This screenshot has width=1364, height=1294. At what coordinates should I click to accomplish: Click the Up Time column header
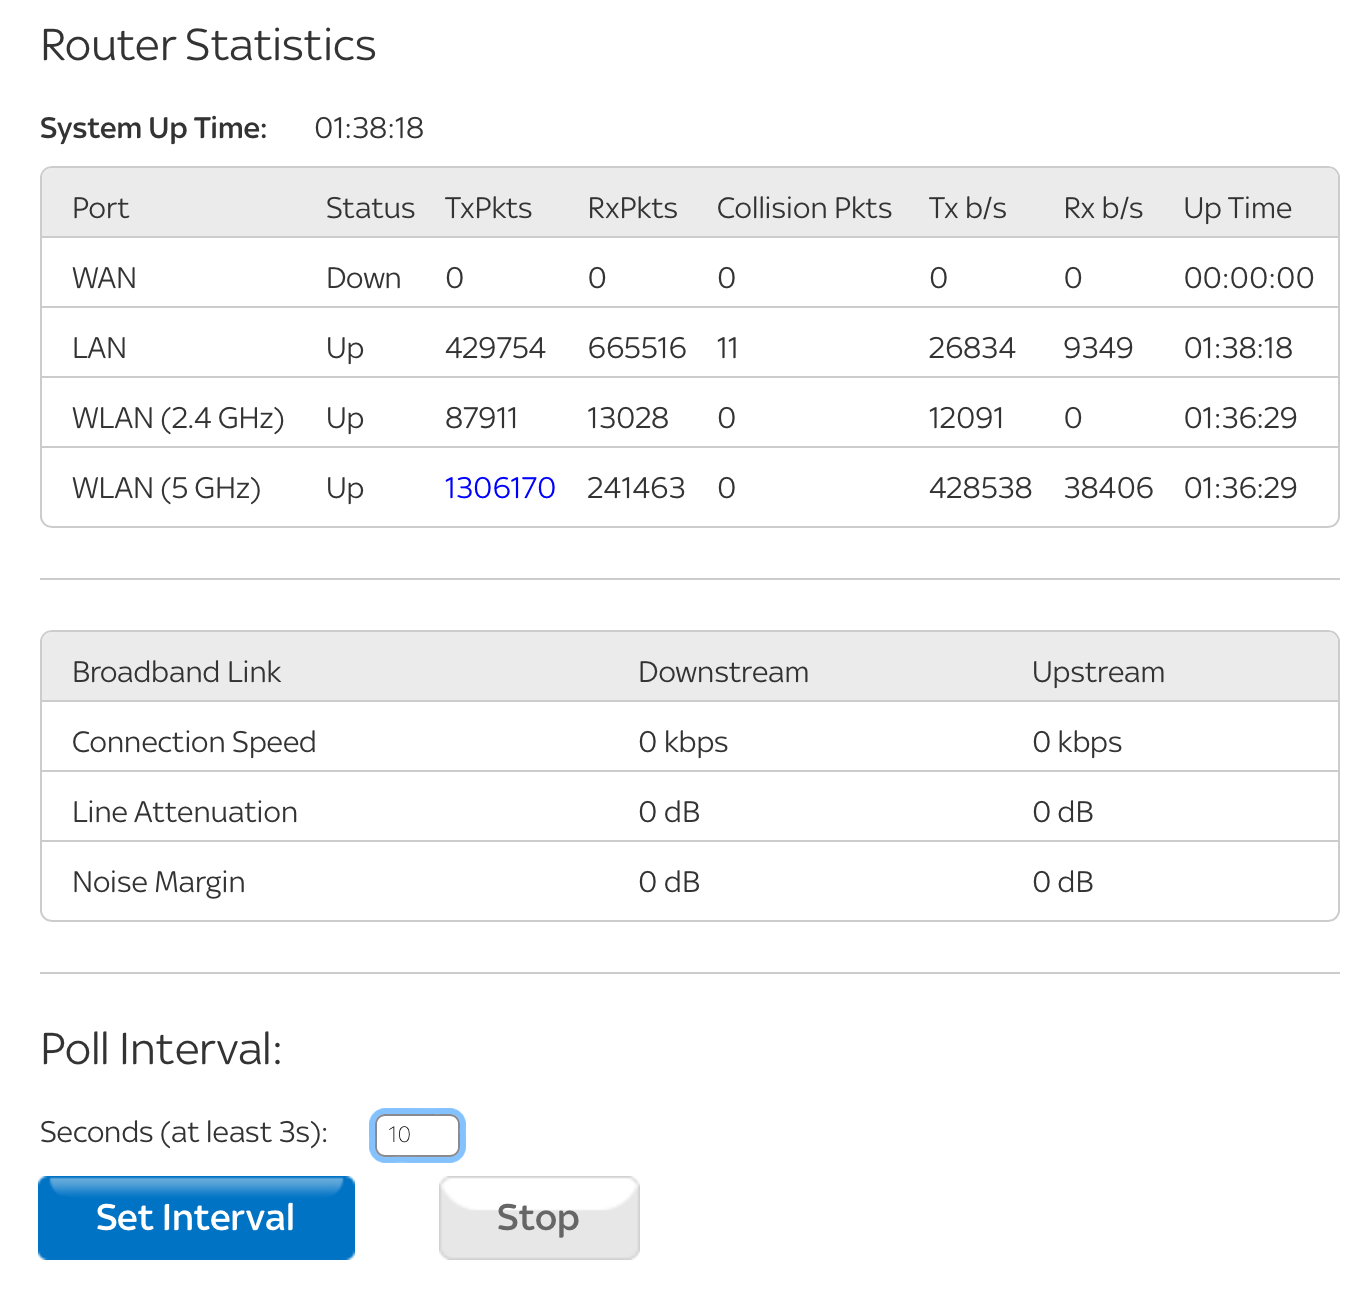[x=1237, y=208]
